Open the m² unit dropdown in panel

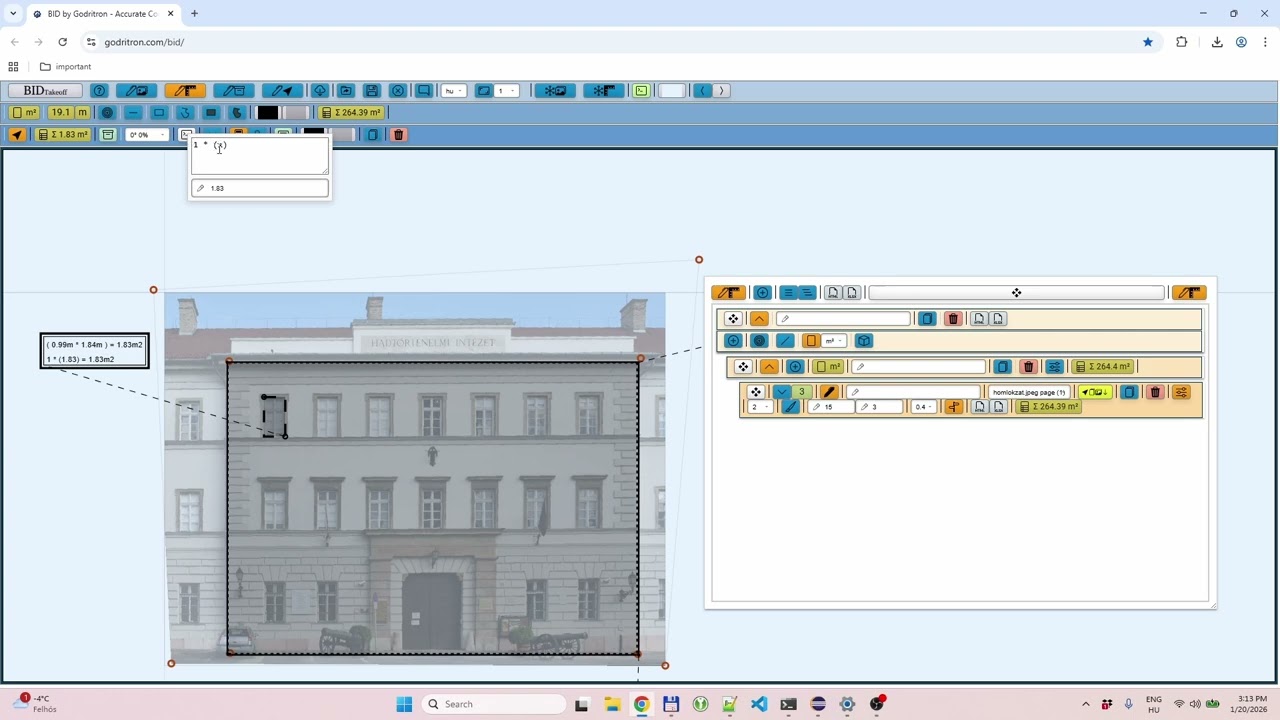tap(834, 341)
